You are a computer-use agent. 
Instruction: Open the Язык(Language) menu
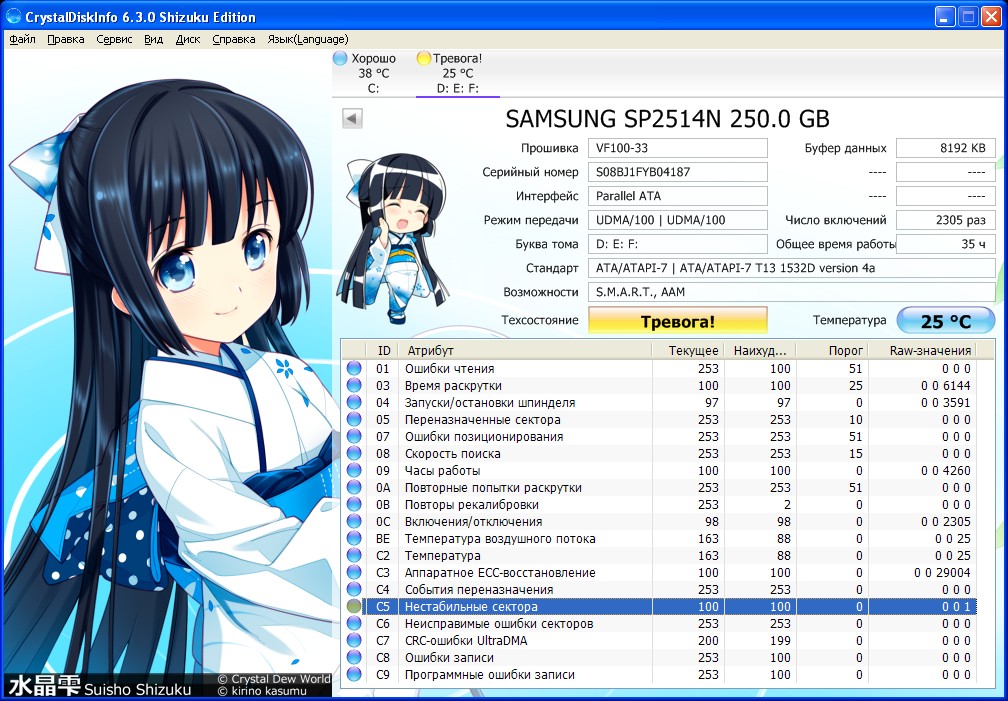308,39
